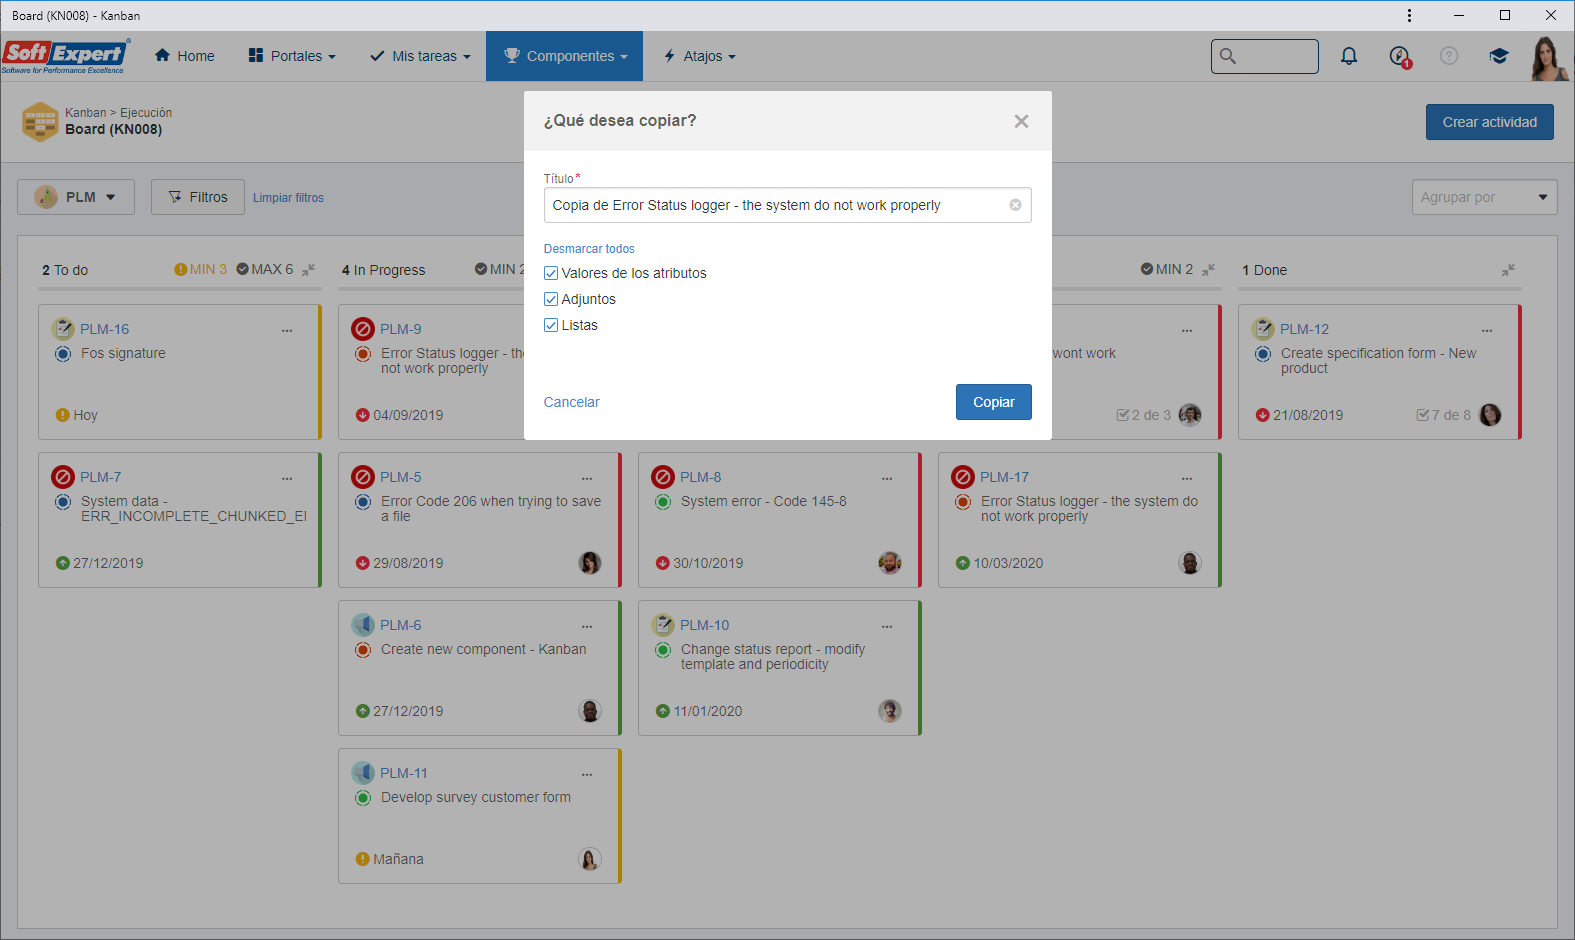
Task: Open card PLM-10 link
Action: point(704,625)
